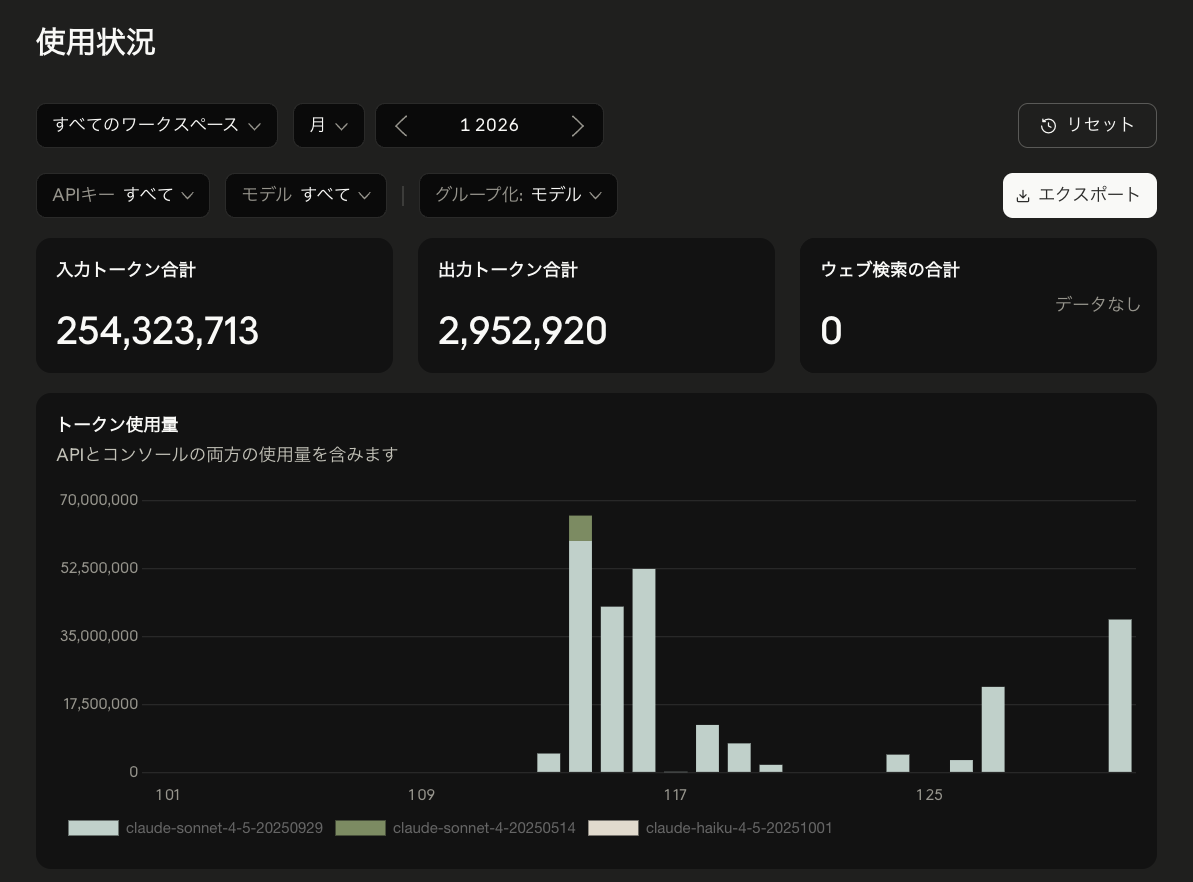Toggle the claude-sonnet-4-20250514 legend swatch
This screenshot has width=1193, height=882.
[x=361, y=828]
